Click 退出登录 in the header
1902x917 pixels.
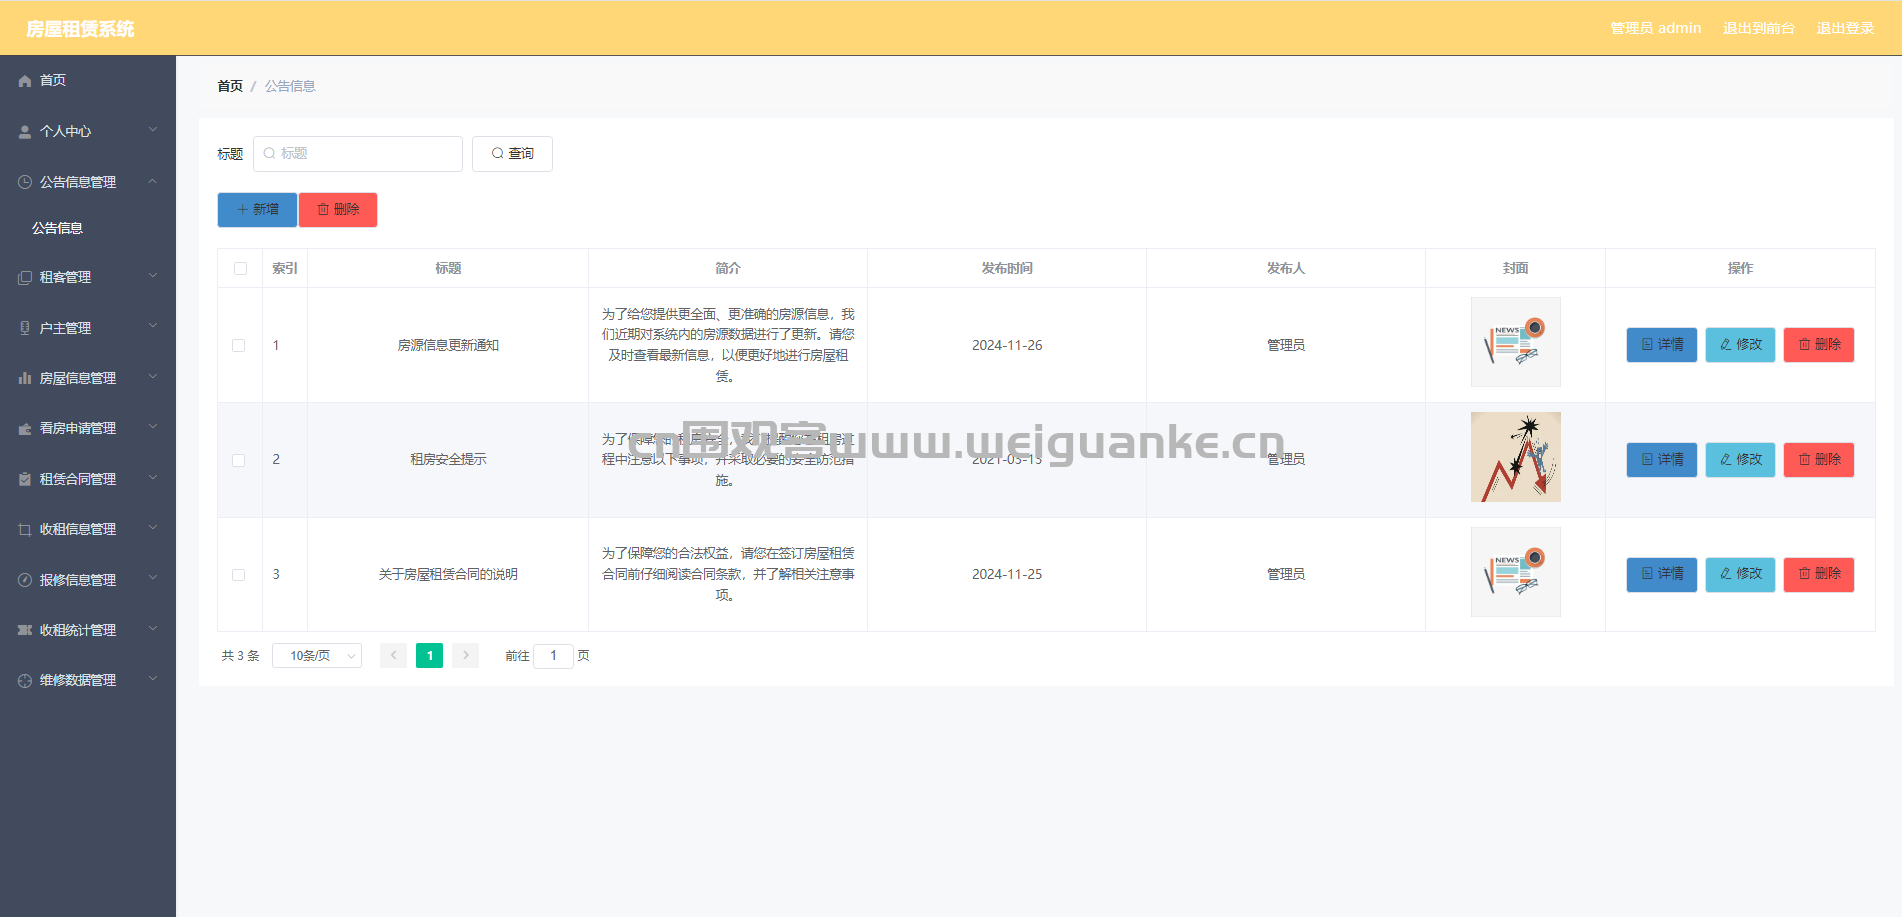1845,28
